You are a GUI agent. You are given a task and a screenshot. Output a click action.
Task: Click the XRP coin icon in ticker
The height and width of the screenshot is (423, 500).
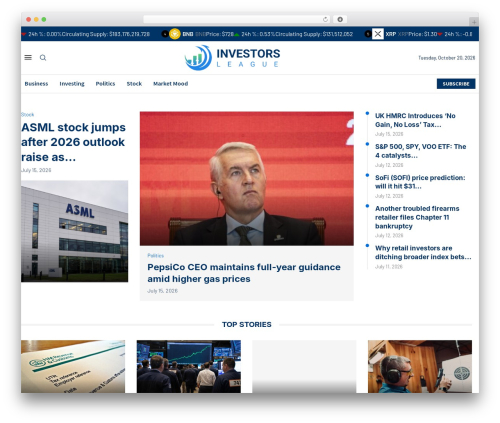tap(378, 34)
